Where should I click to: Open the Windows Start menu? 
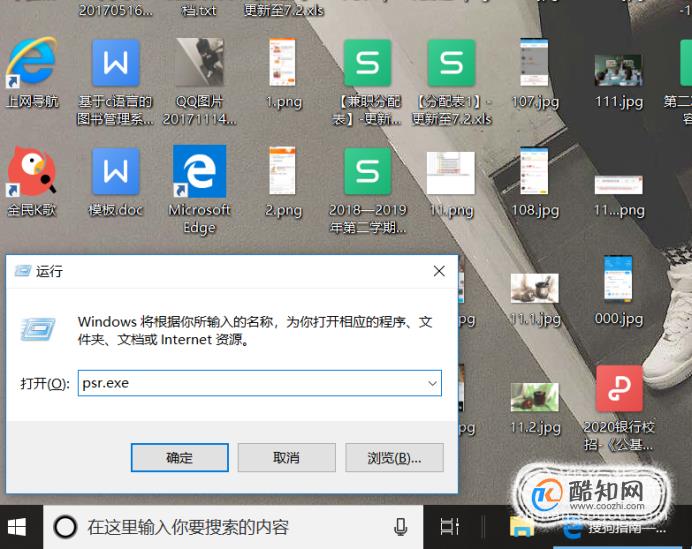click(x=17, y=527)
